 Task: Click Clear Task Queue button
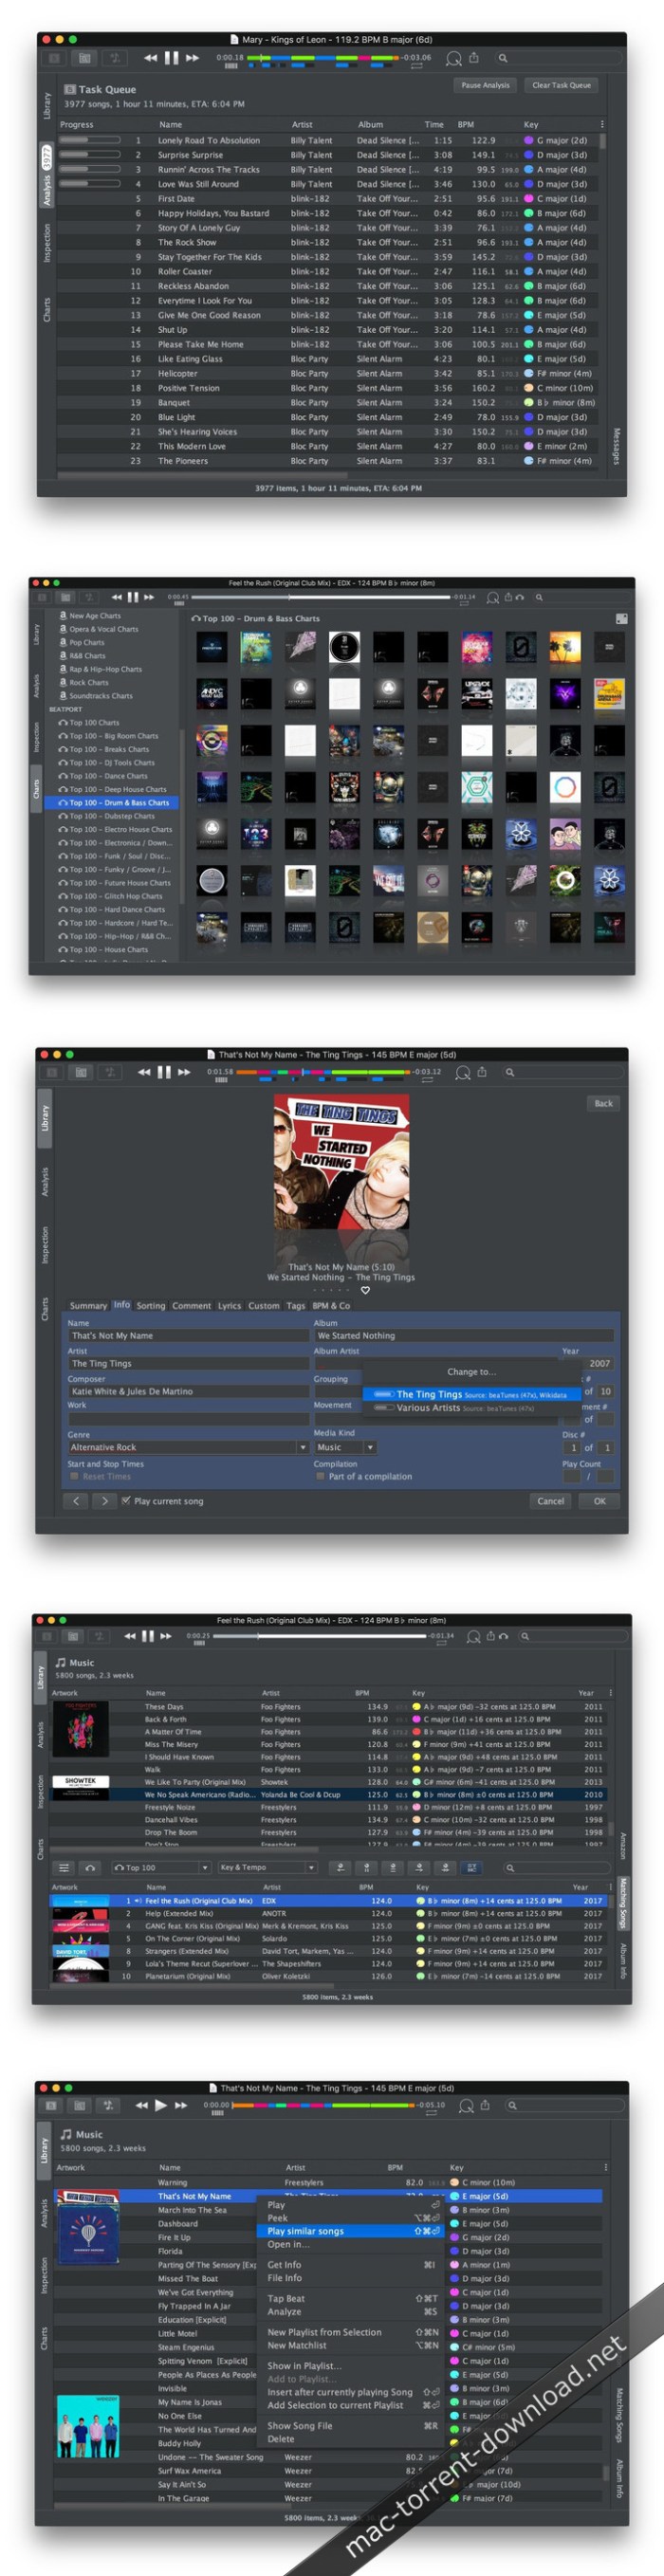coord(561,85)
